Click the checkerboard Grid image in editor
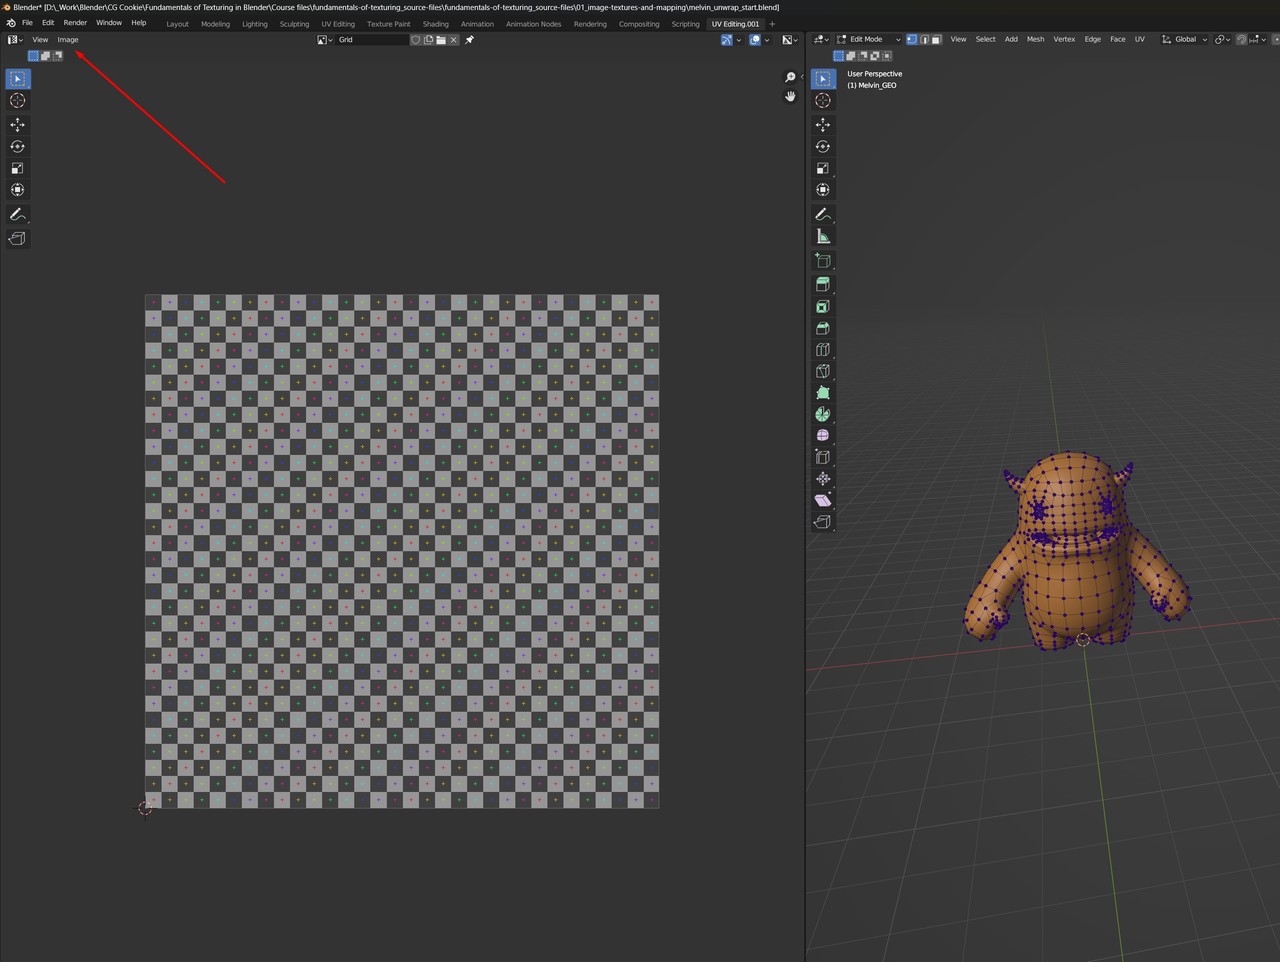This screenshot has height=962, width=1280. coord(402,551)
